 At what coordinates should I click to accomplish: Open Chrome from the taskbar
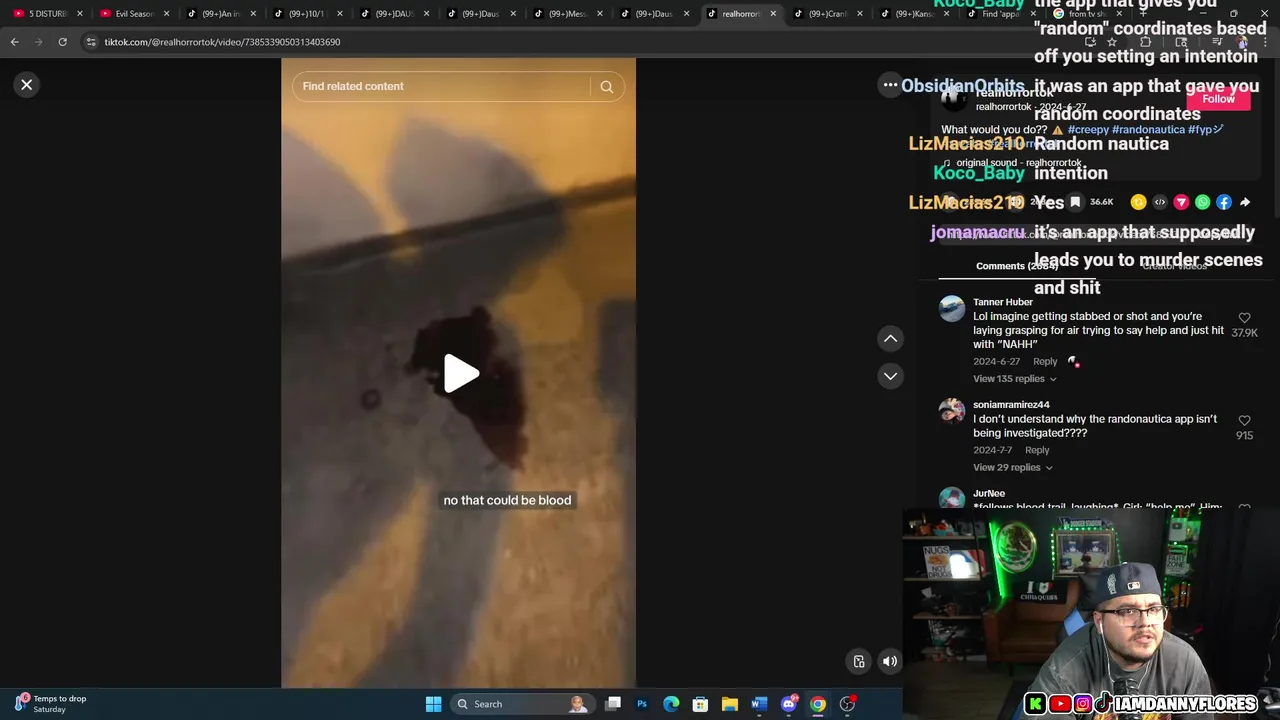pos(818,704)
